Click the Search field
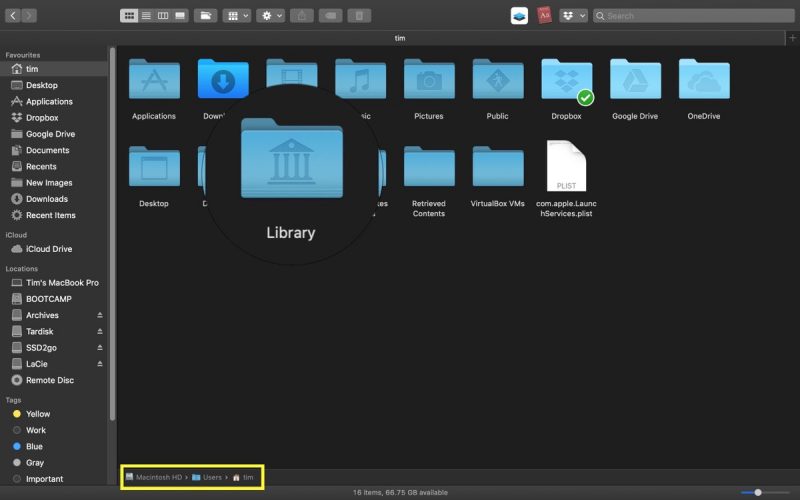 point(695,16)
